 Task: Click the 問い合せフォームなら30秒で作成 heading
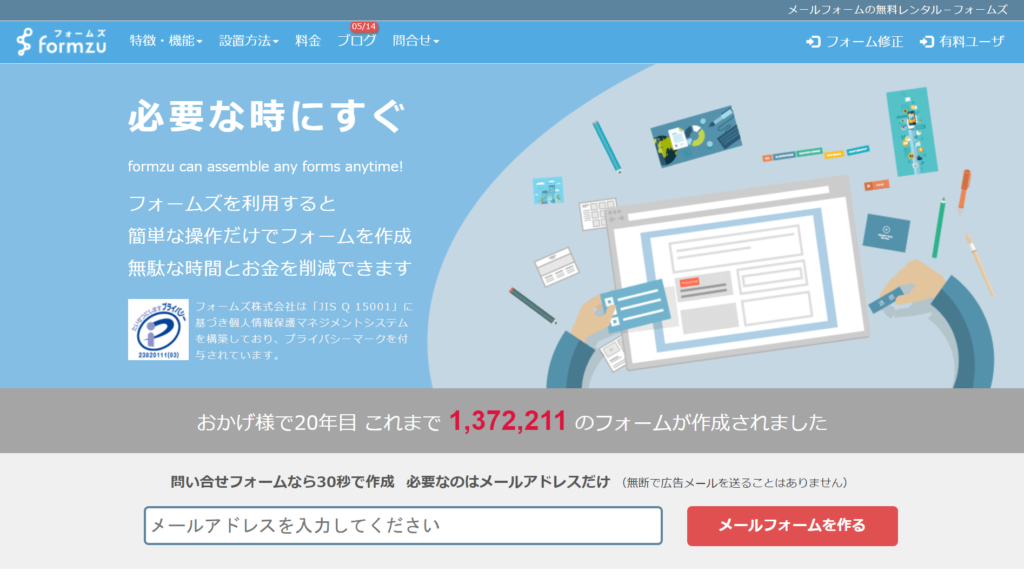(282, 482)
